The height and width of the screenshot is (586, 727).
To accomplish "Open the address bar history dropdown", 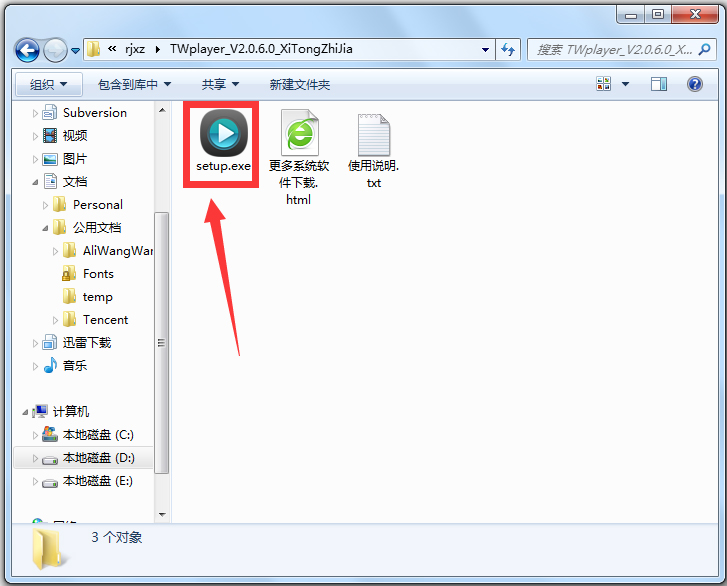I will click(485, 49).
